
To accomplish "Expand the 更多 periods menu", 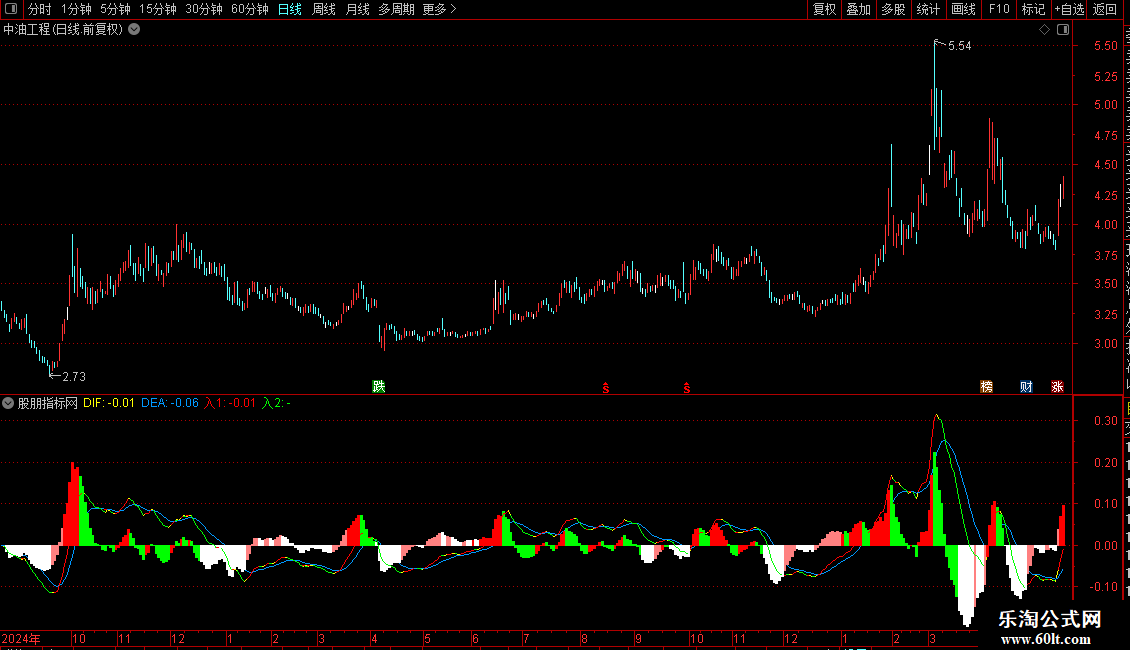I will tap(440, 9).
